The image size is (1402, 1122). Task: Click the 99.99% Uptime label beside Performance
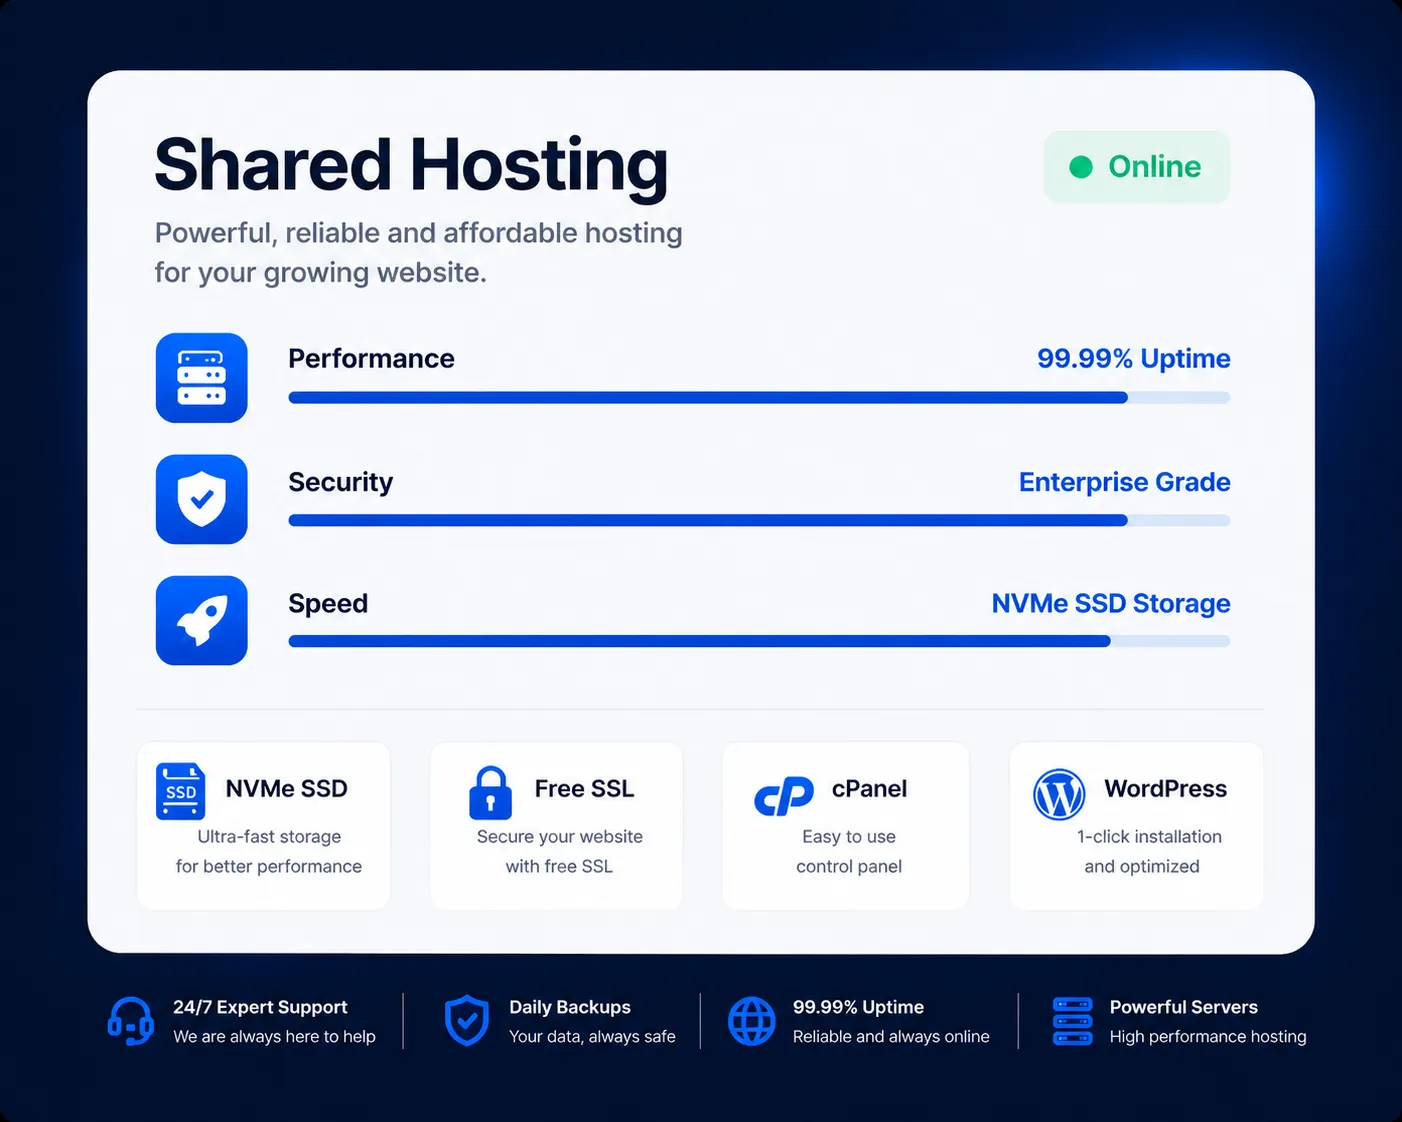[x=1134, y=358]
